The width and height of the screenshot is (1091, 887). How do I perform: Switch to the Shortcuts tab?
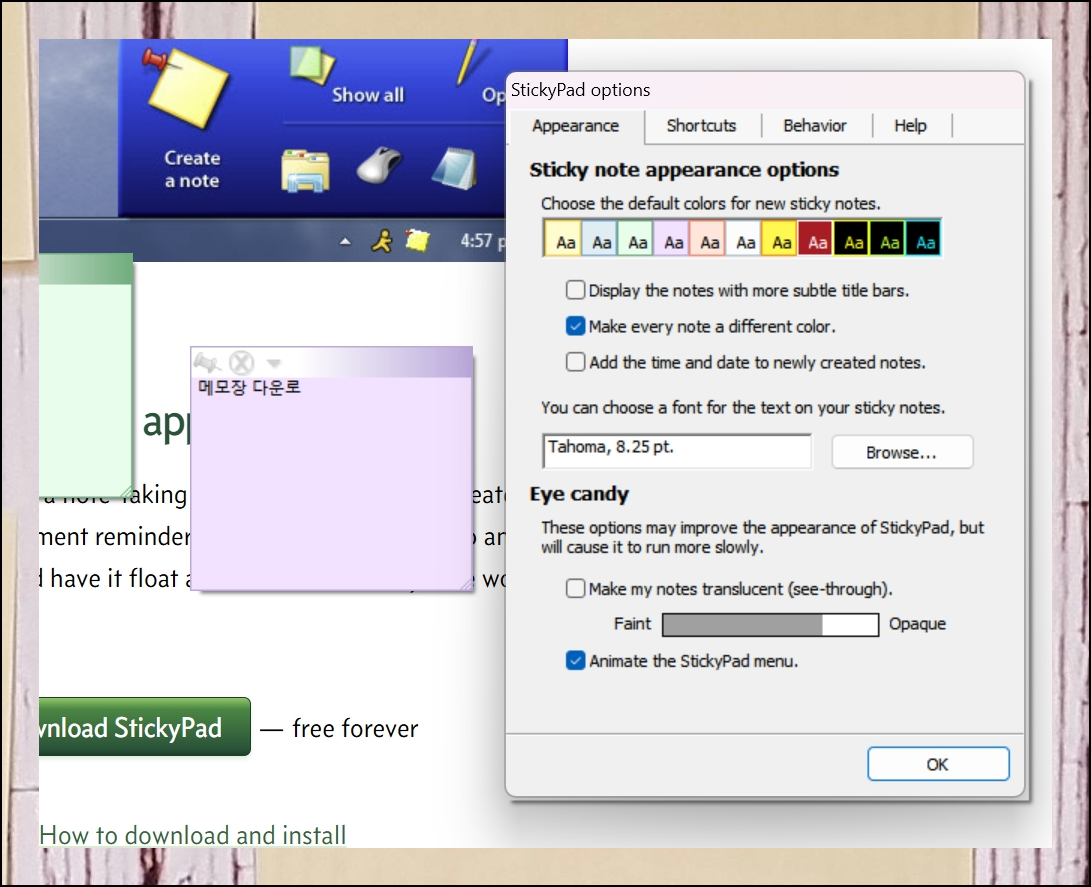[x=701, y=126]
